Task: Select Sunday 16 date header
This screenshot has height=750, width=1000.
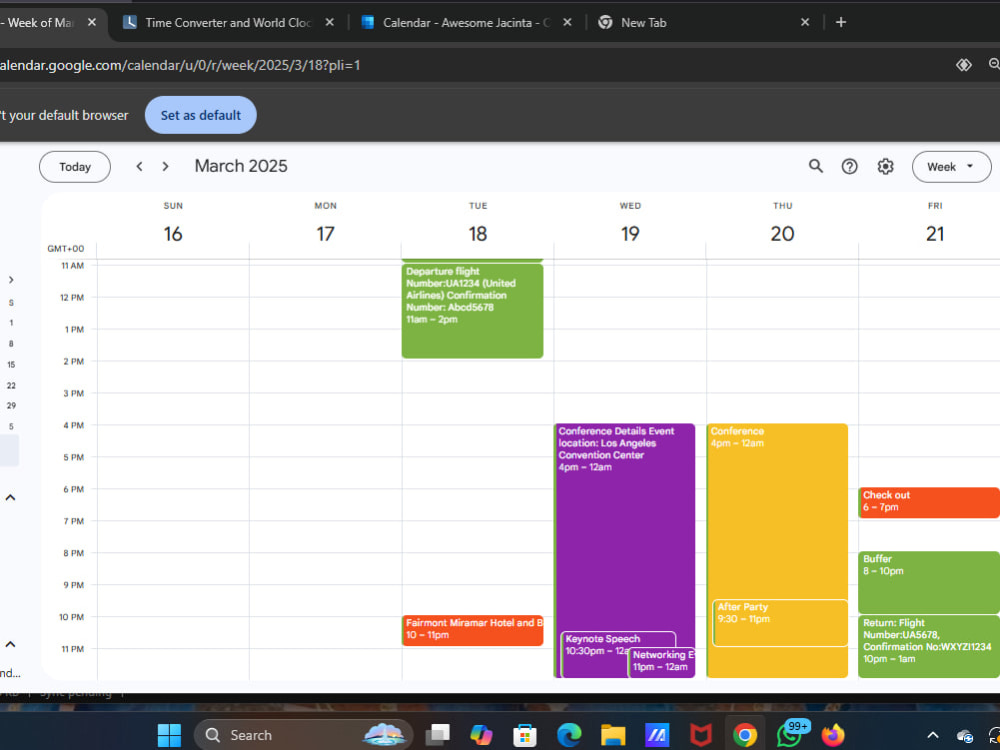Action: [173, 233]
